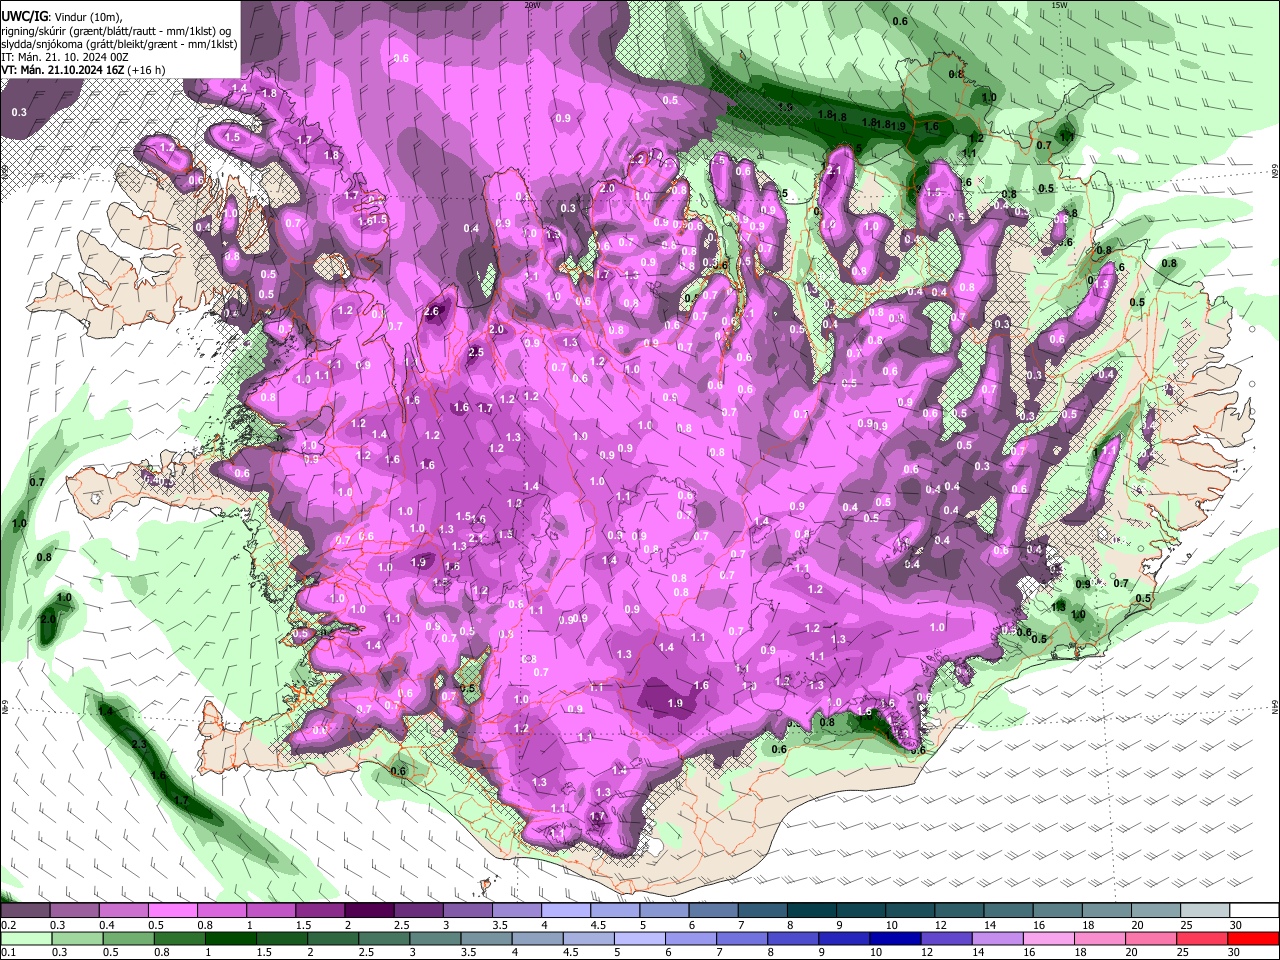Screen dimensions: 1280x960
Task: Click the 20W longitude label
Action: click(x=532, y=5)
